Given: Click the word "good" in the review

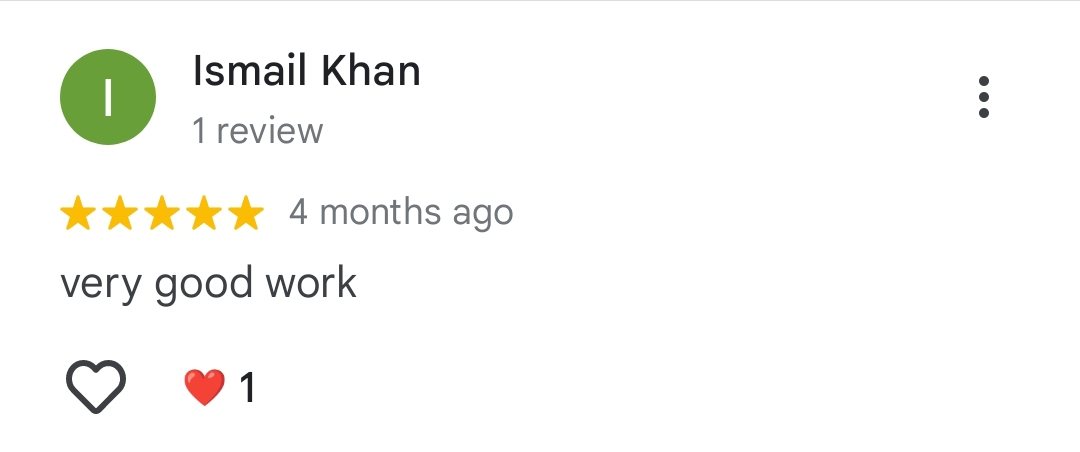Looking at the screenshot, I should coord(204,284).
